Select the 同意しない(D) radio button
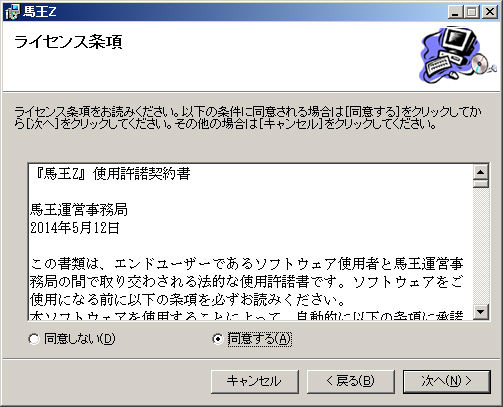Viewport: 503px width, 407px height. [34, 339]
